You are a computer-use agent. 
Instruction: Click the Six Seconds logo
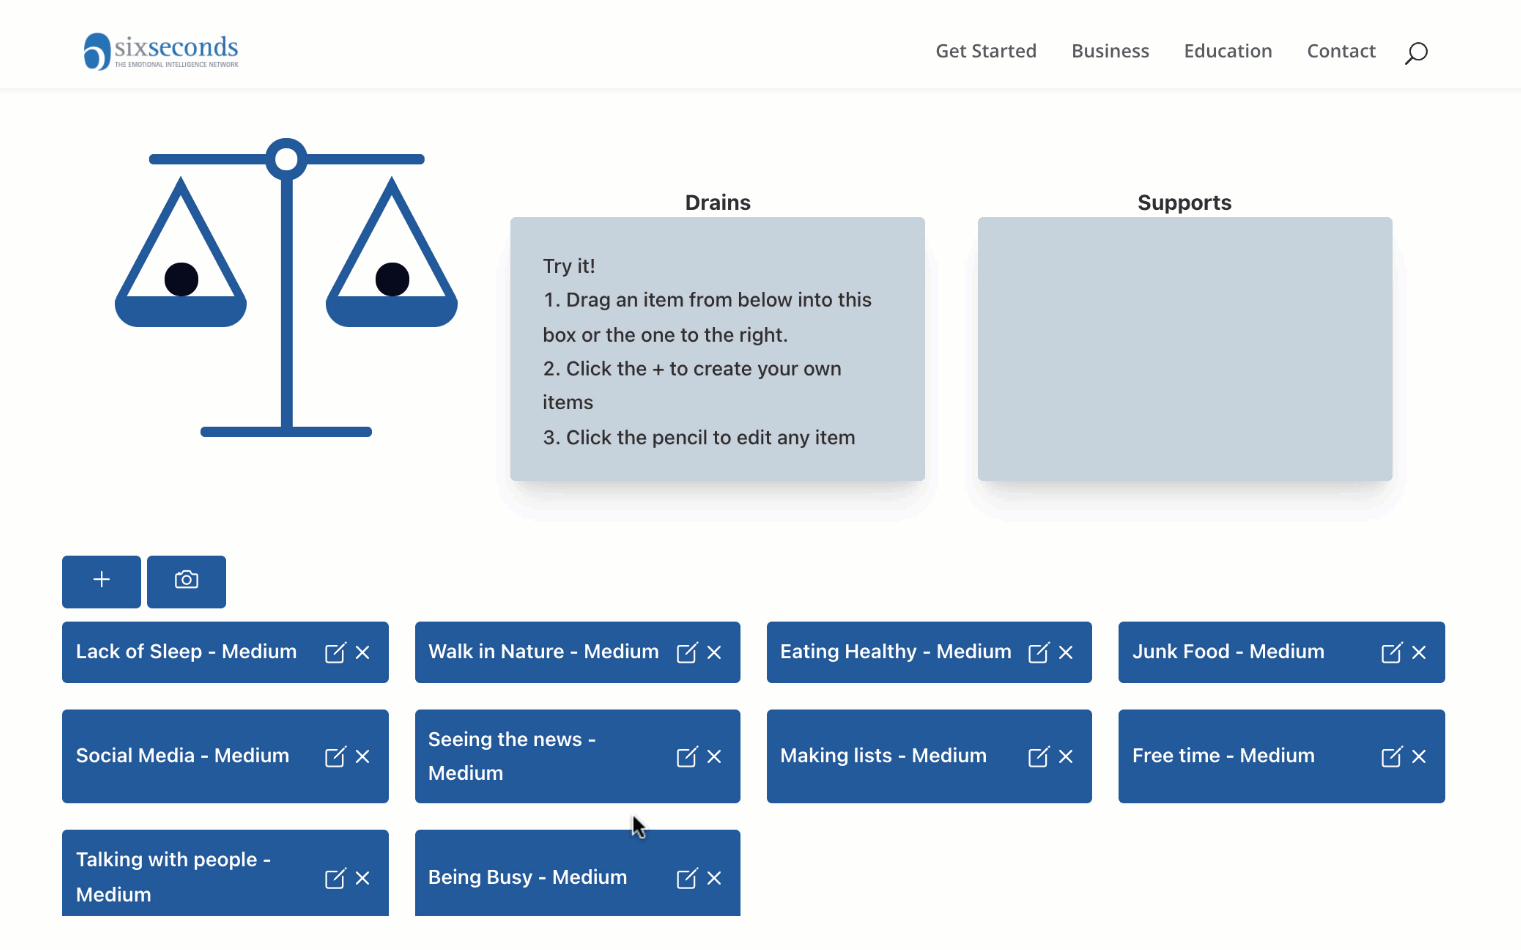[161, 51]
